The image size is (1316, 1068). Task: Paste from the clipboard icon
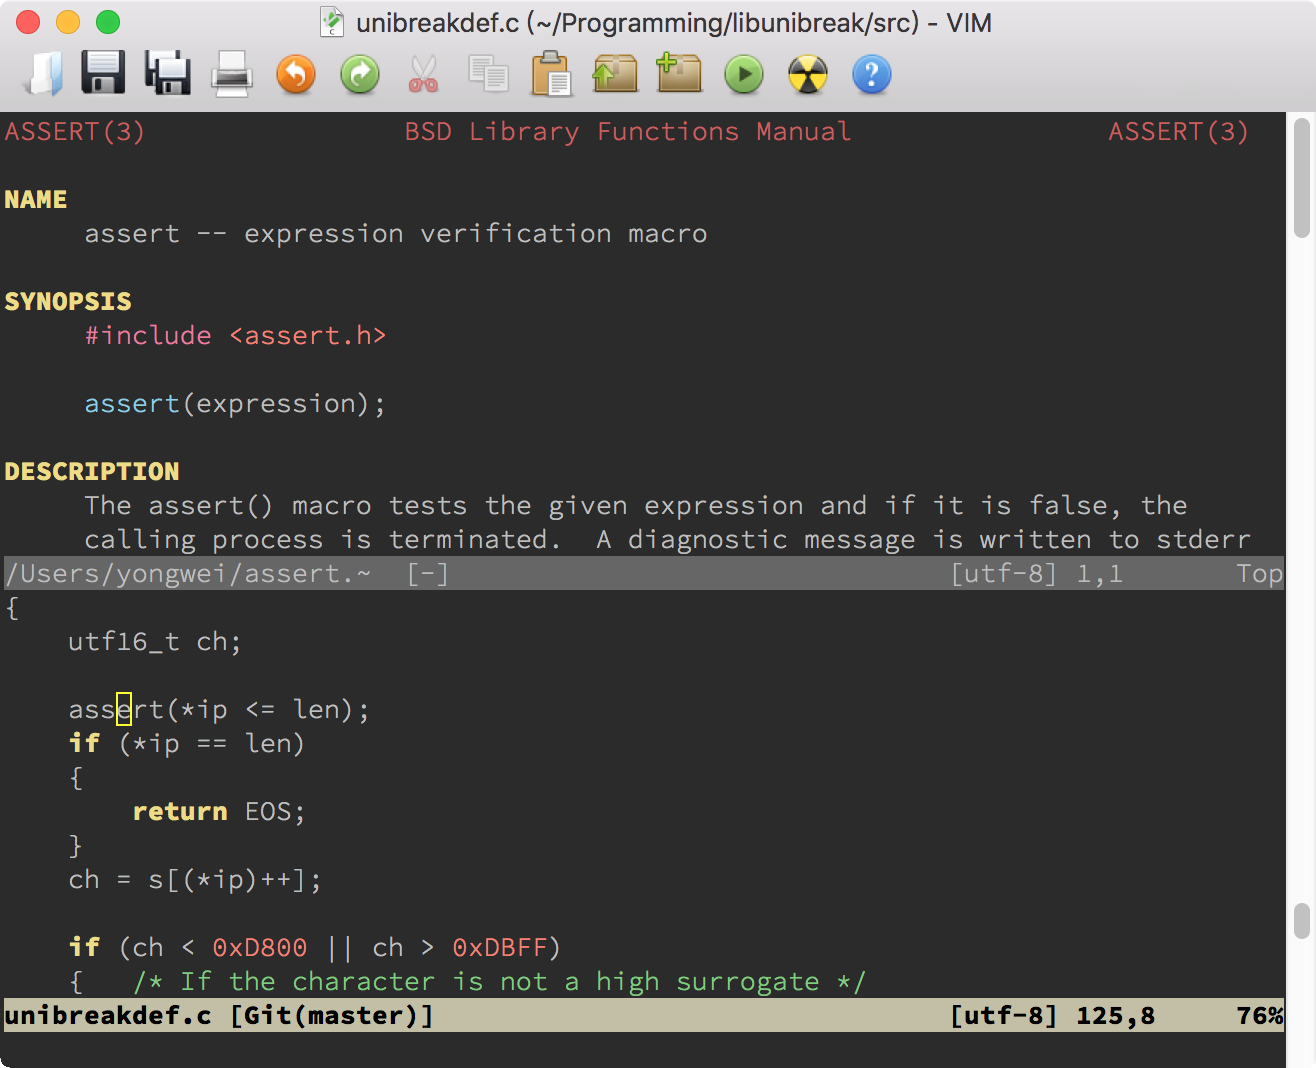(x=551, y=74)
